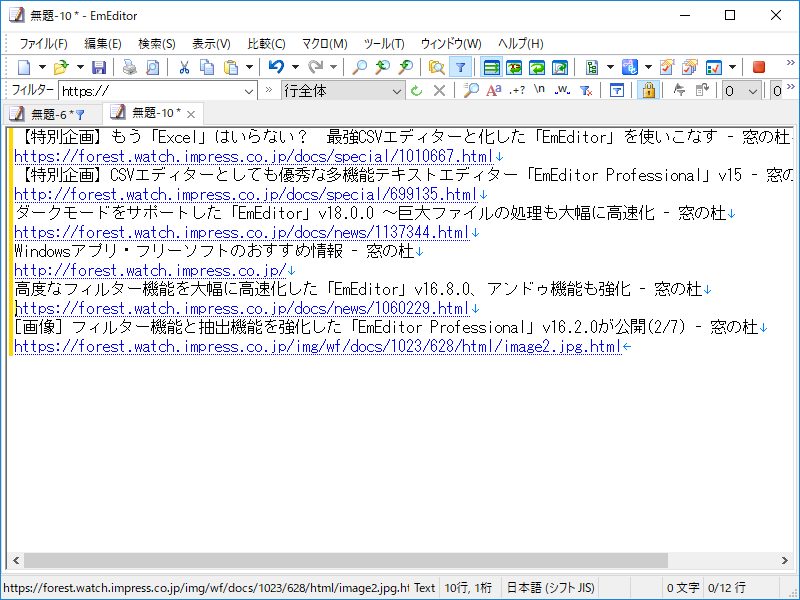Save the document with floppy icon

click(98, 67)
